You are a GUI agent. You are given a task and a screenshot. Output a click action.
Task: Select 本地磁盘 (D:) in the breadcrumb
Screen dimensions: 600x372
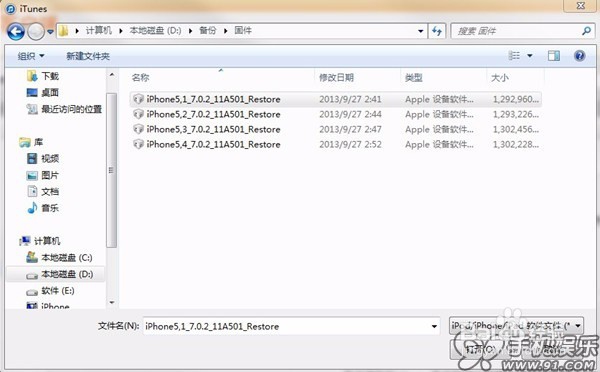[x=155, y=31]
